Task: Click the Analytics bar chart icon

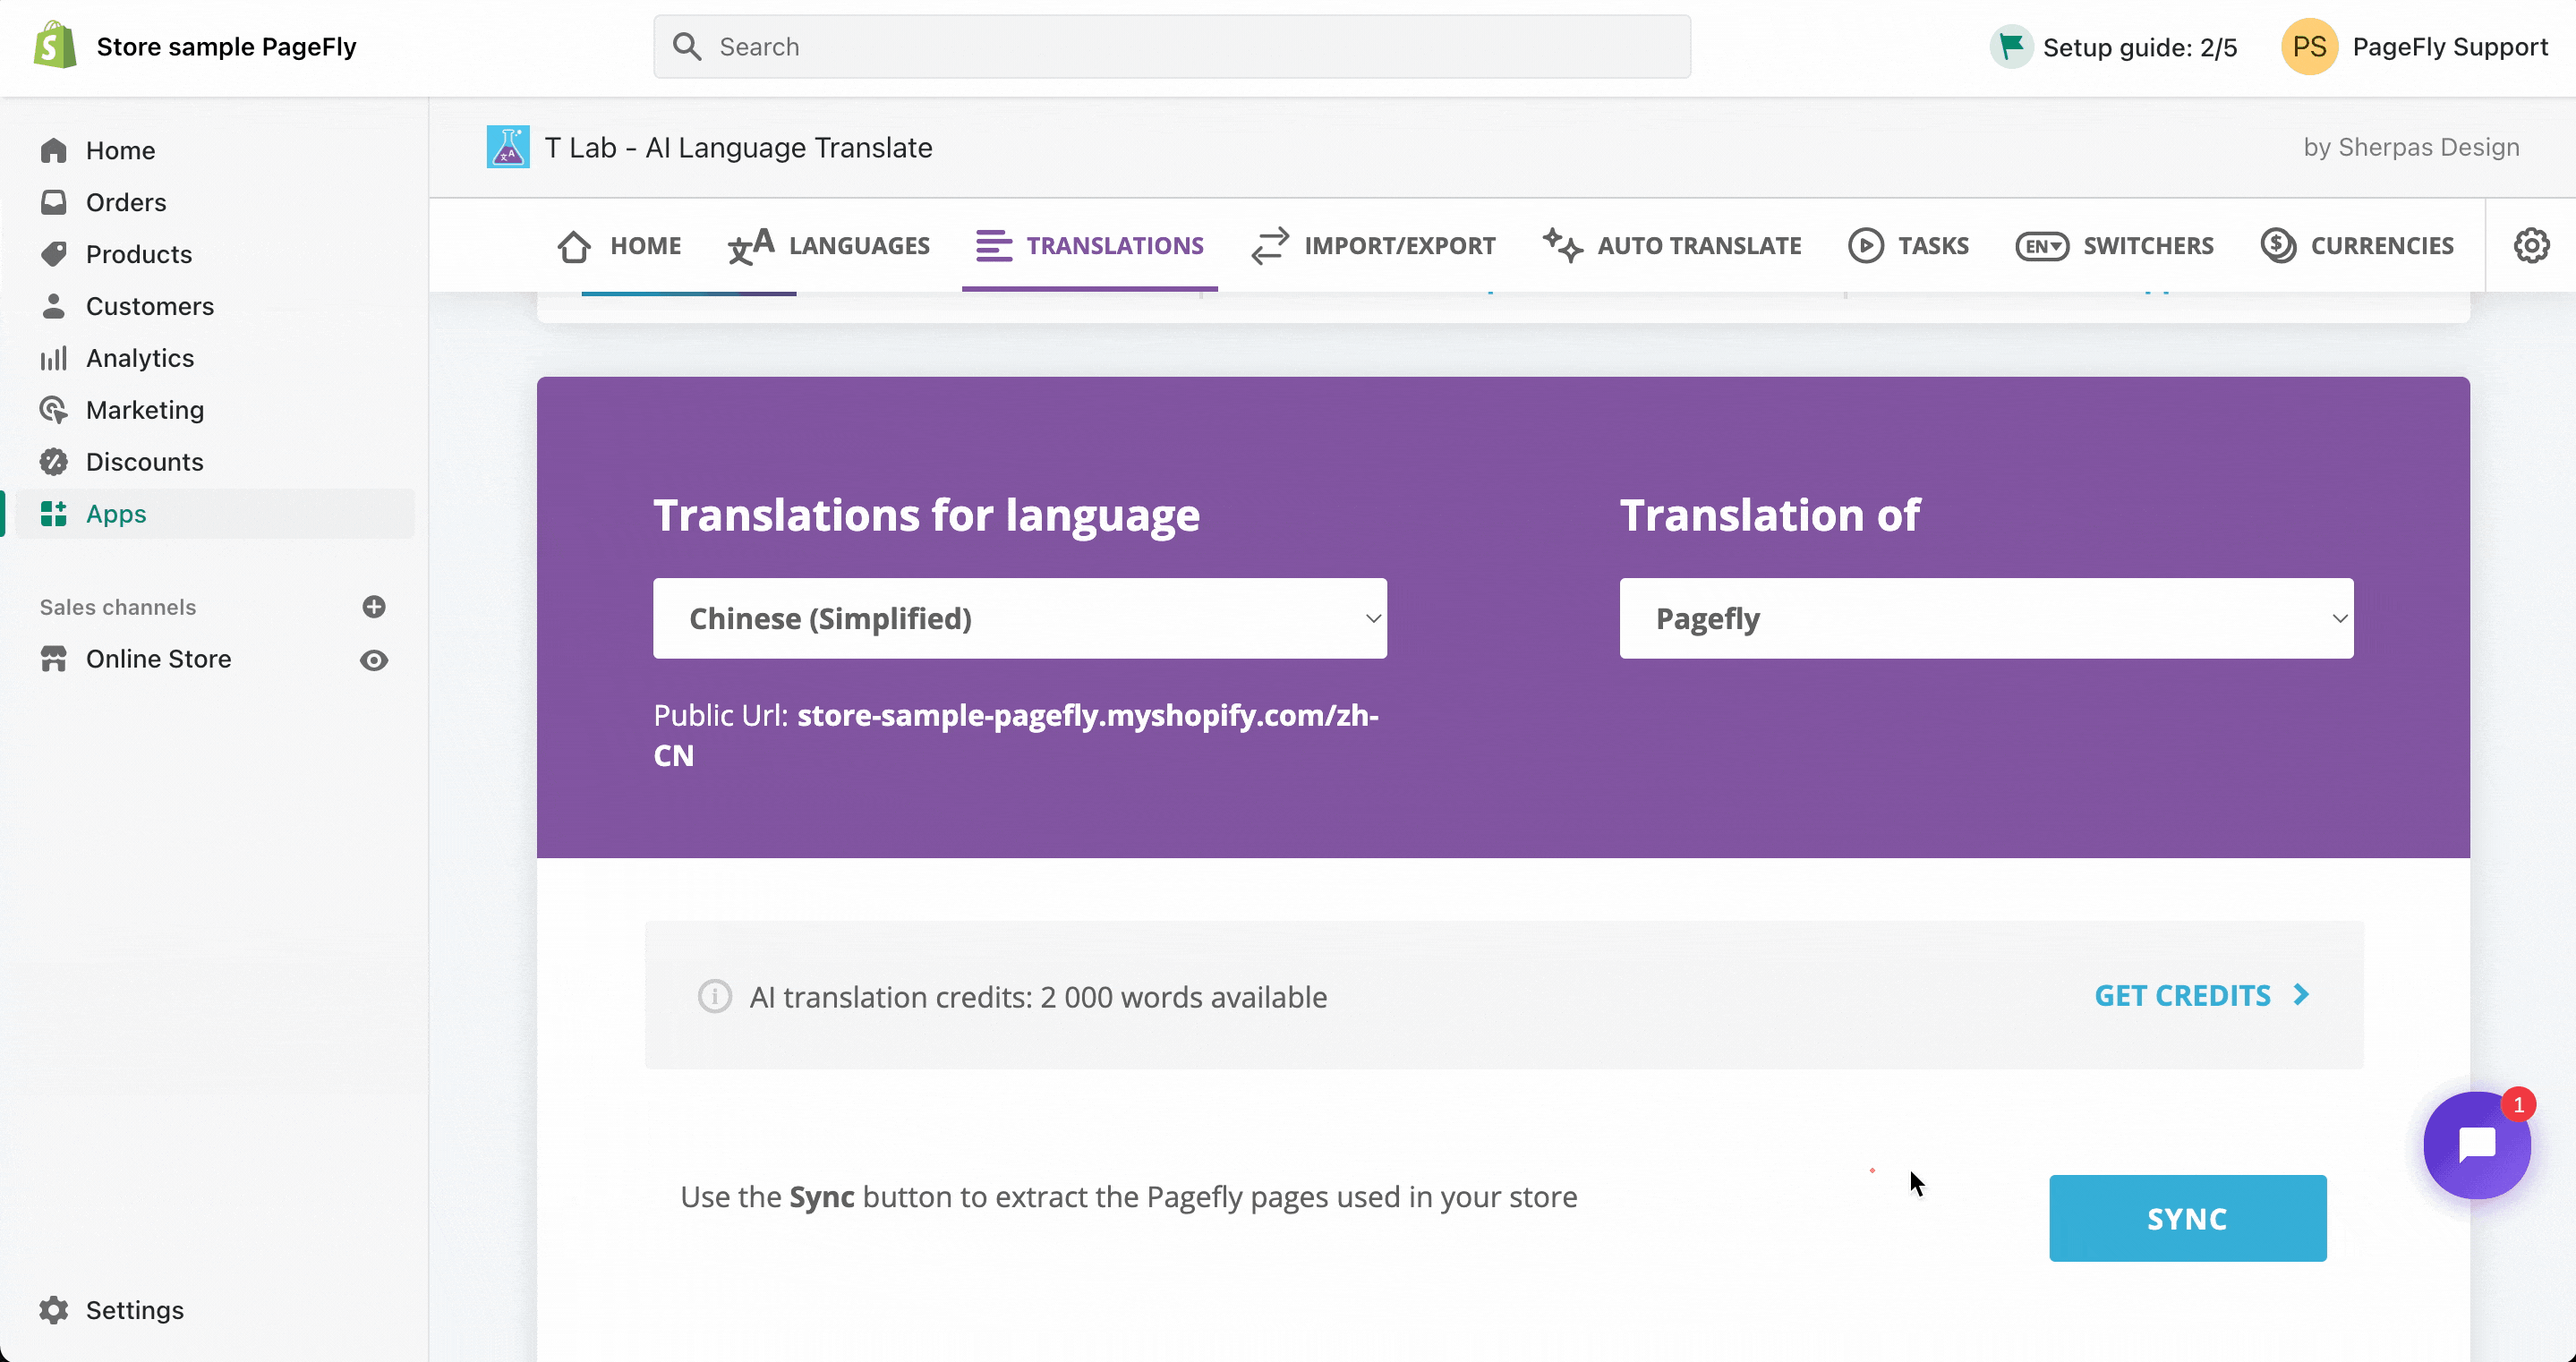Action: click(54, 358)
